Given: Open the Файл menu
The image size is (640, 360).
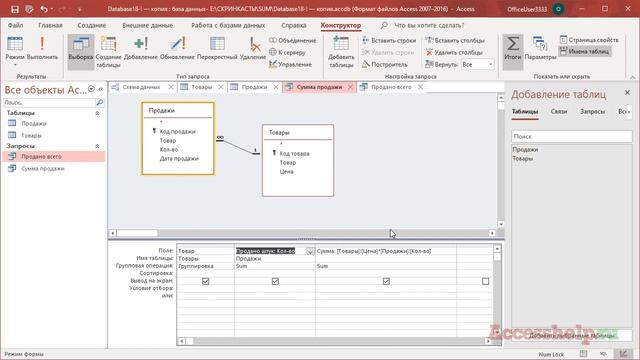Looking at the screenshot, I should [15, 25].
